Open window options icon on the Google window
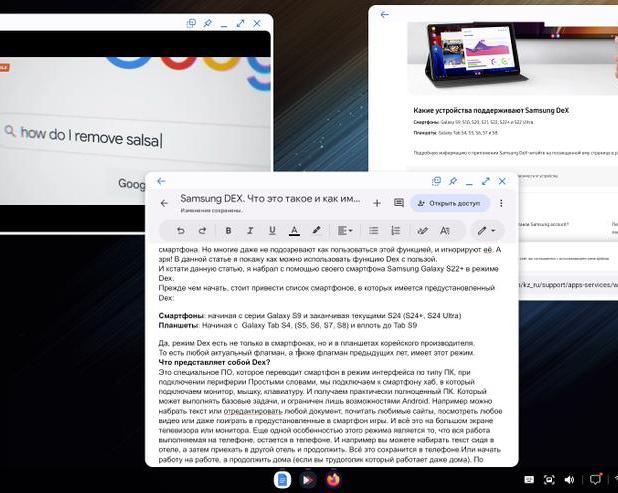 (191, 23)
